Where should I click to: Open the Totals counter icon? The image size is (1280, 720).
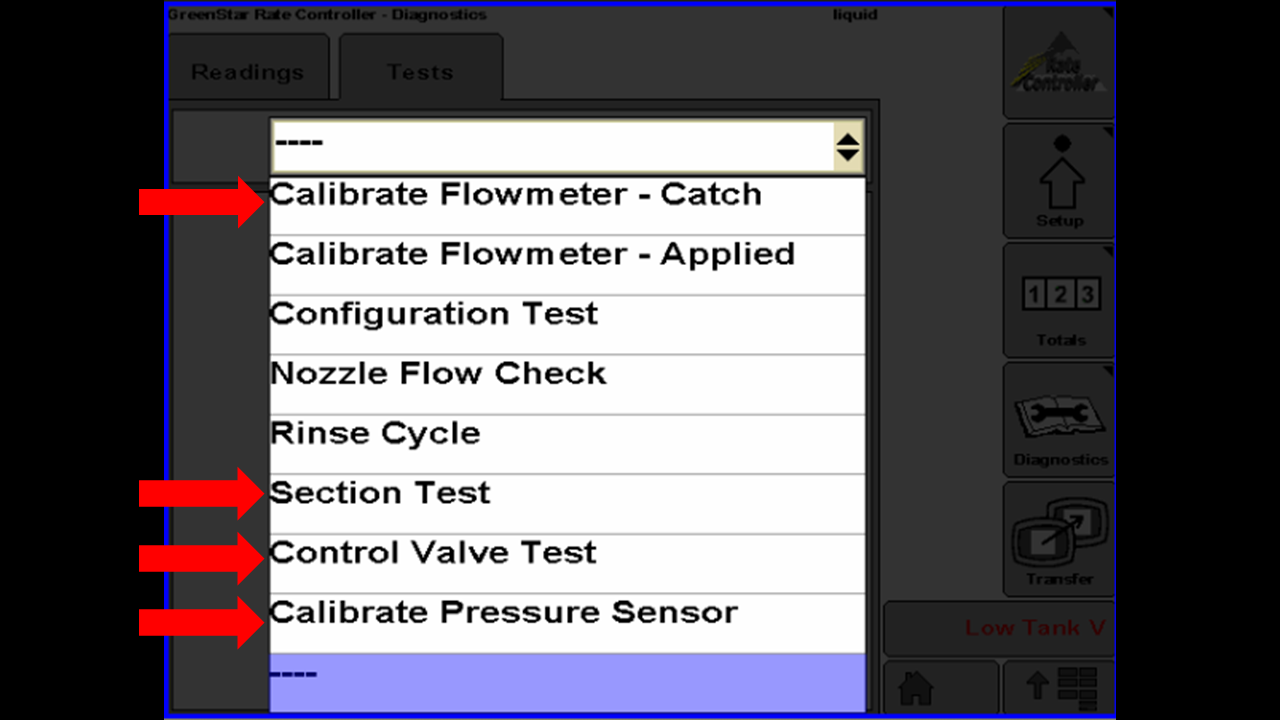coord(1059,300)
